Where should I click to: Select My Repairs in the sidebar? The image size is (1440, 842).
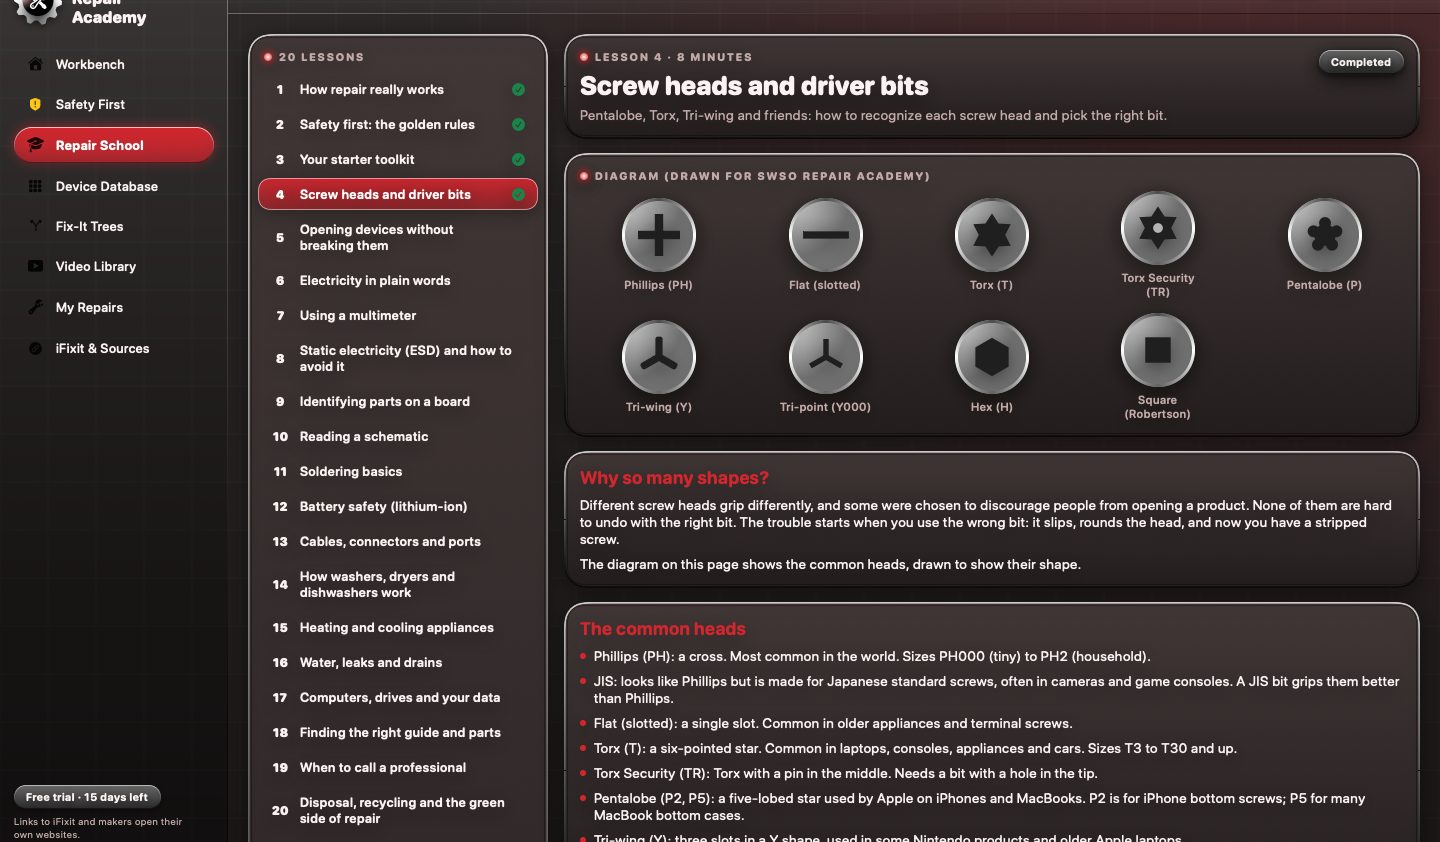point(114,307)
